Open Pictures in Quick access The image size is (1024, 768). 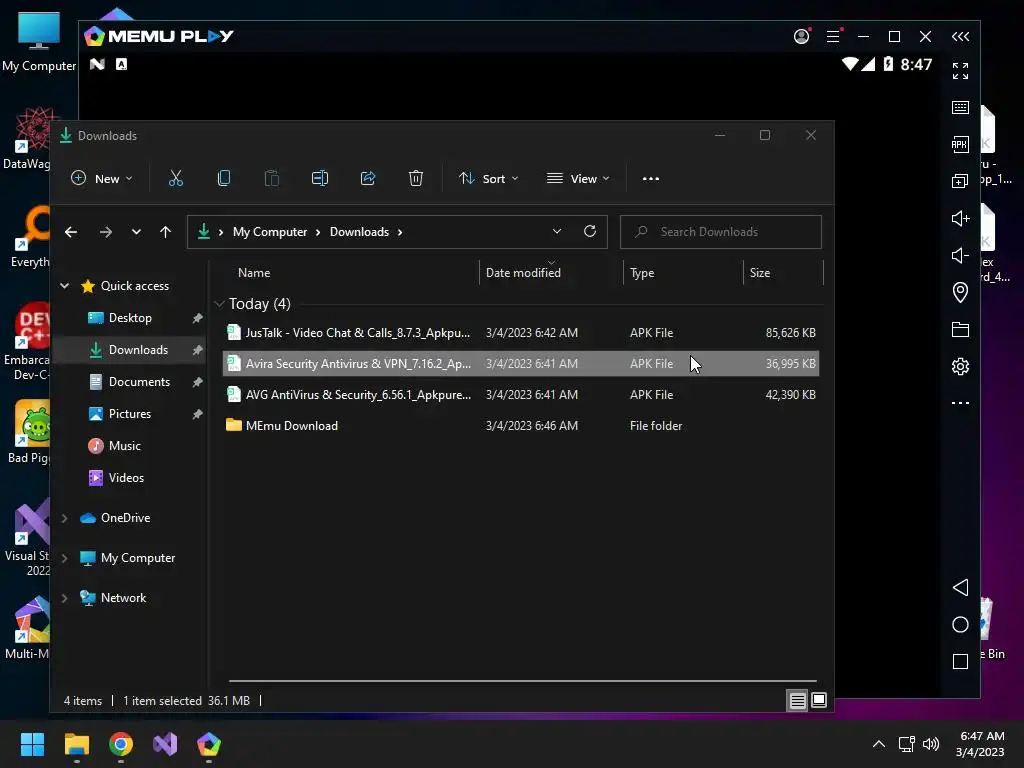tap(129, 414)
